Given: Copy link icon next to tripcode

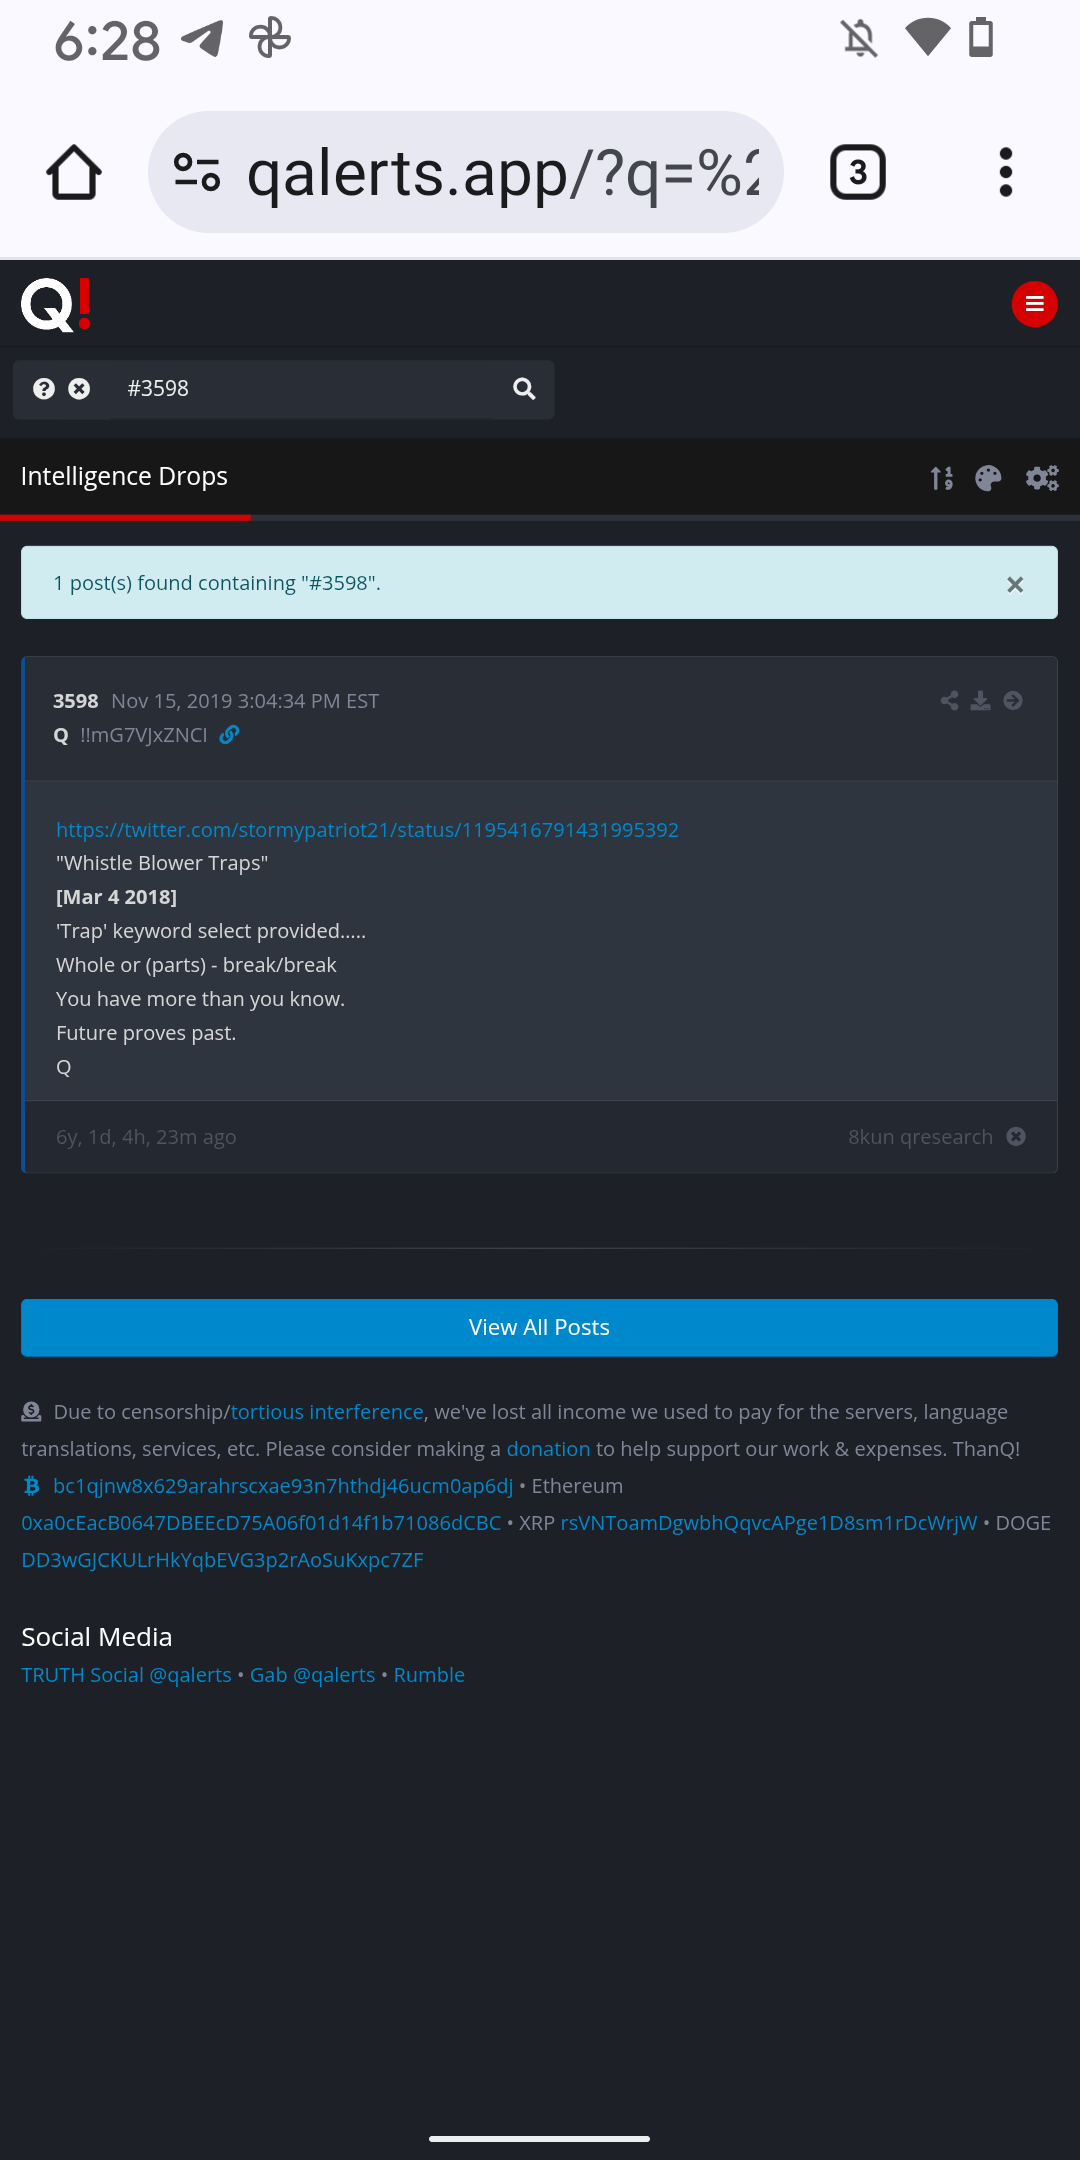Looking at the screenshot, I should click(x=229, y=735).
